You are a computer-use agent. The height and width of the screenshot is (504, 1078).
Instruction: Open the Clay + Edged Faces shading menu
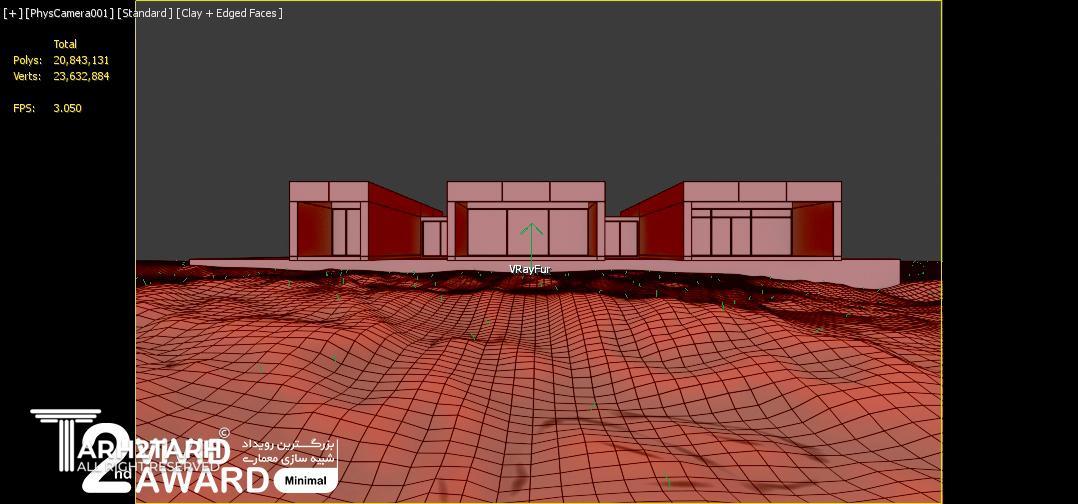[x=229, y=13]
